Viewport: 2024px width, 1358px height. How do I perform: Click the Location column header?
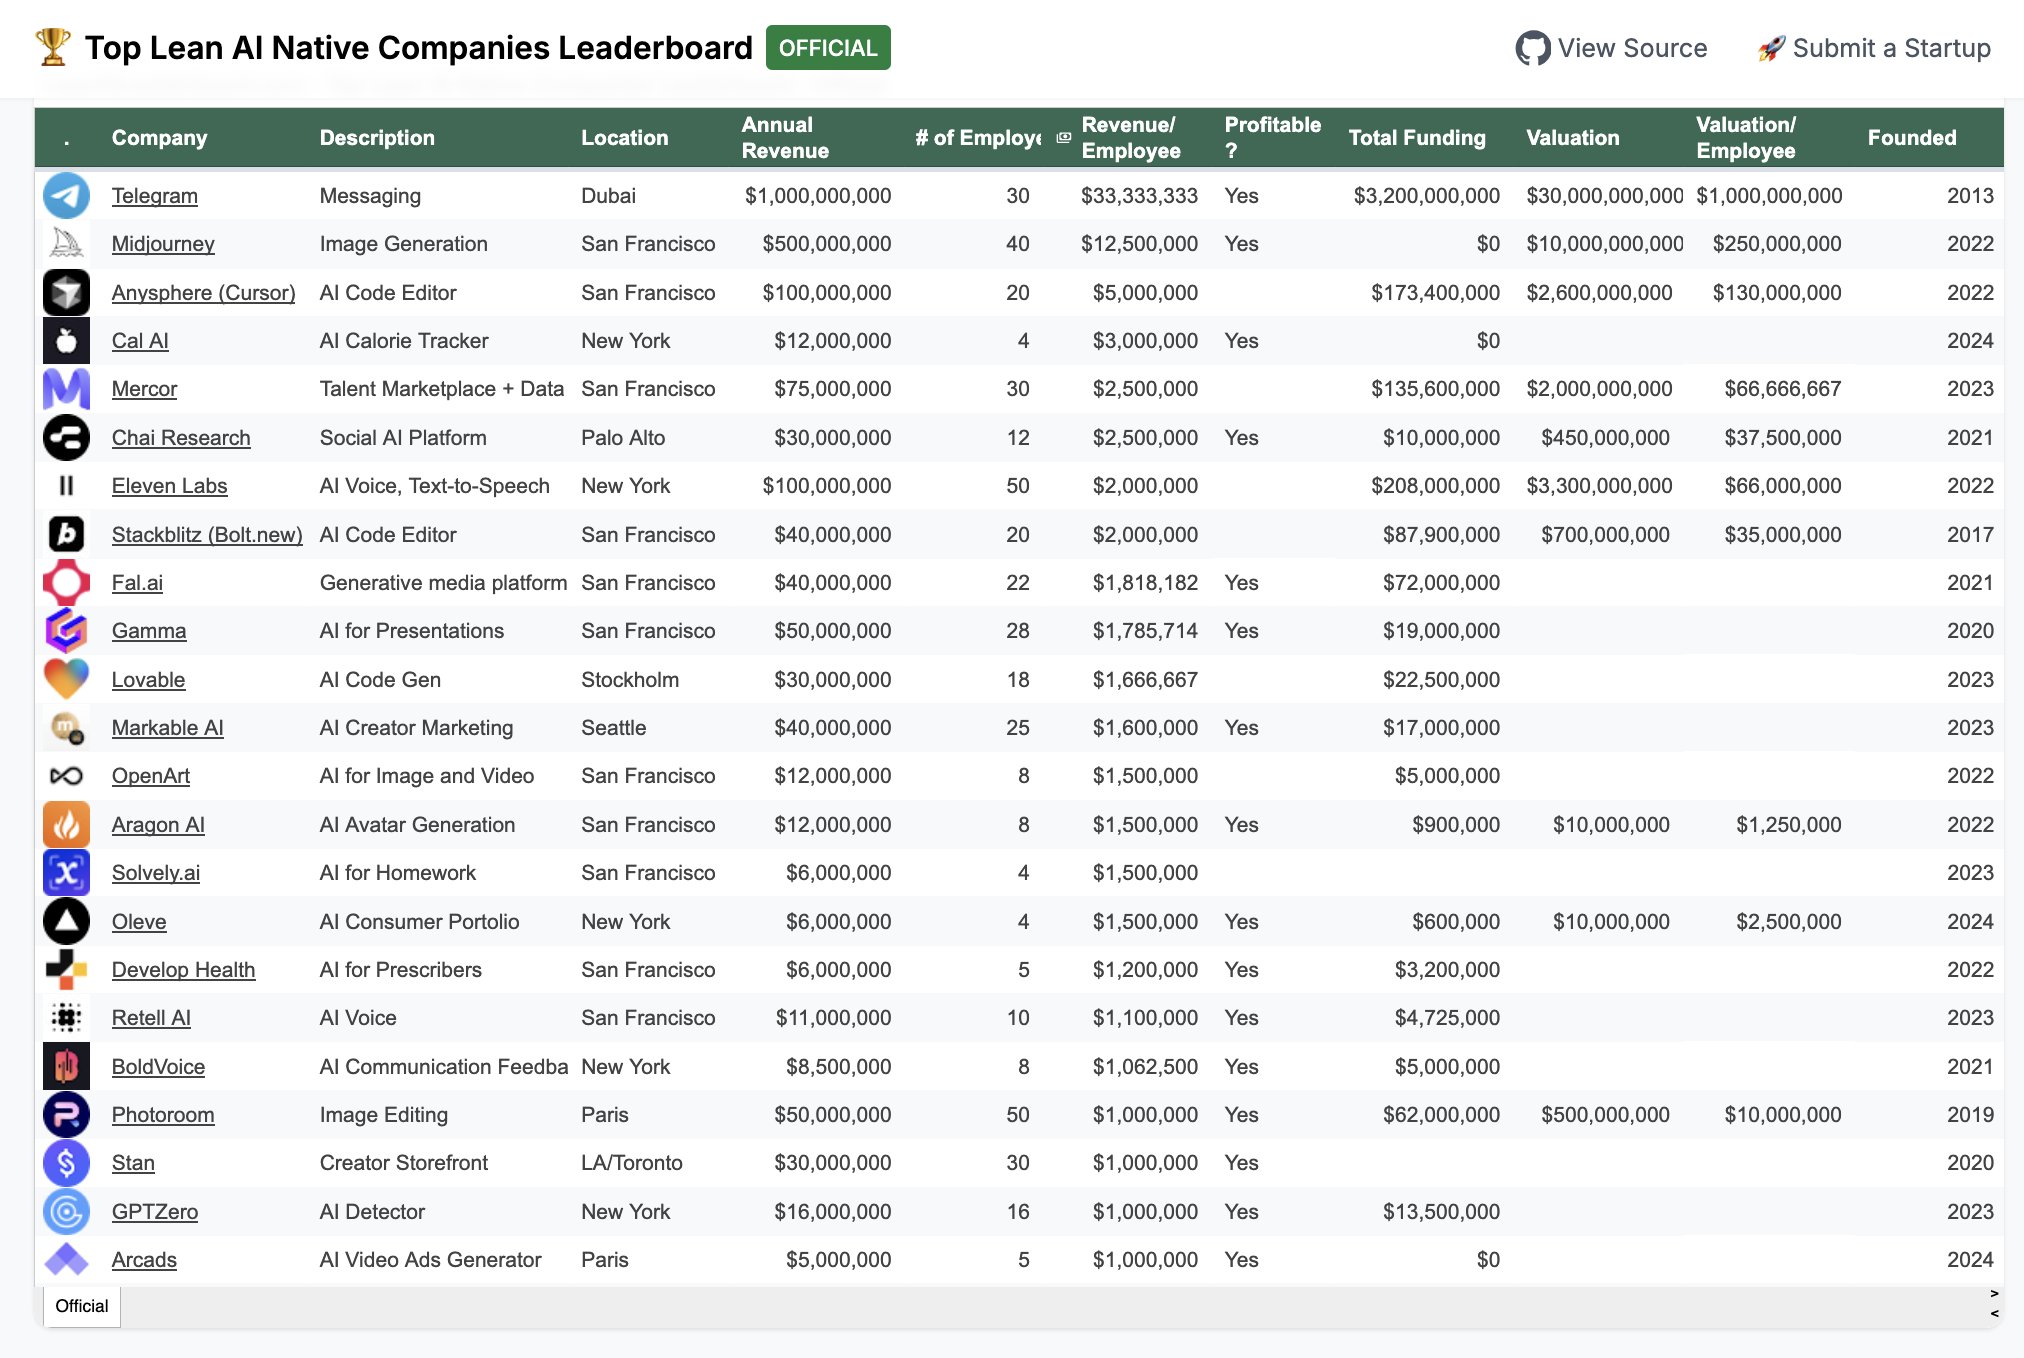624,138
